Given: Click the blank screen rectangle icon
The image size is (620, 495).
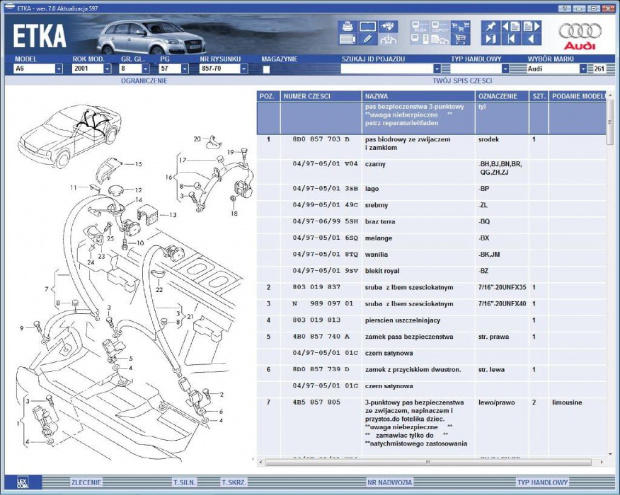Looking at the screenshot, I should pos(367,27).
